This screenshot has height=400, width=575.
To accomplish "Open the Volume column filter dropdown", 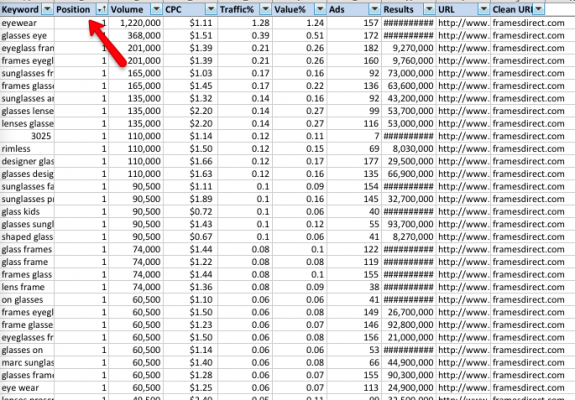I will pos(156,10).
